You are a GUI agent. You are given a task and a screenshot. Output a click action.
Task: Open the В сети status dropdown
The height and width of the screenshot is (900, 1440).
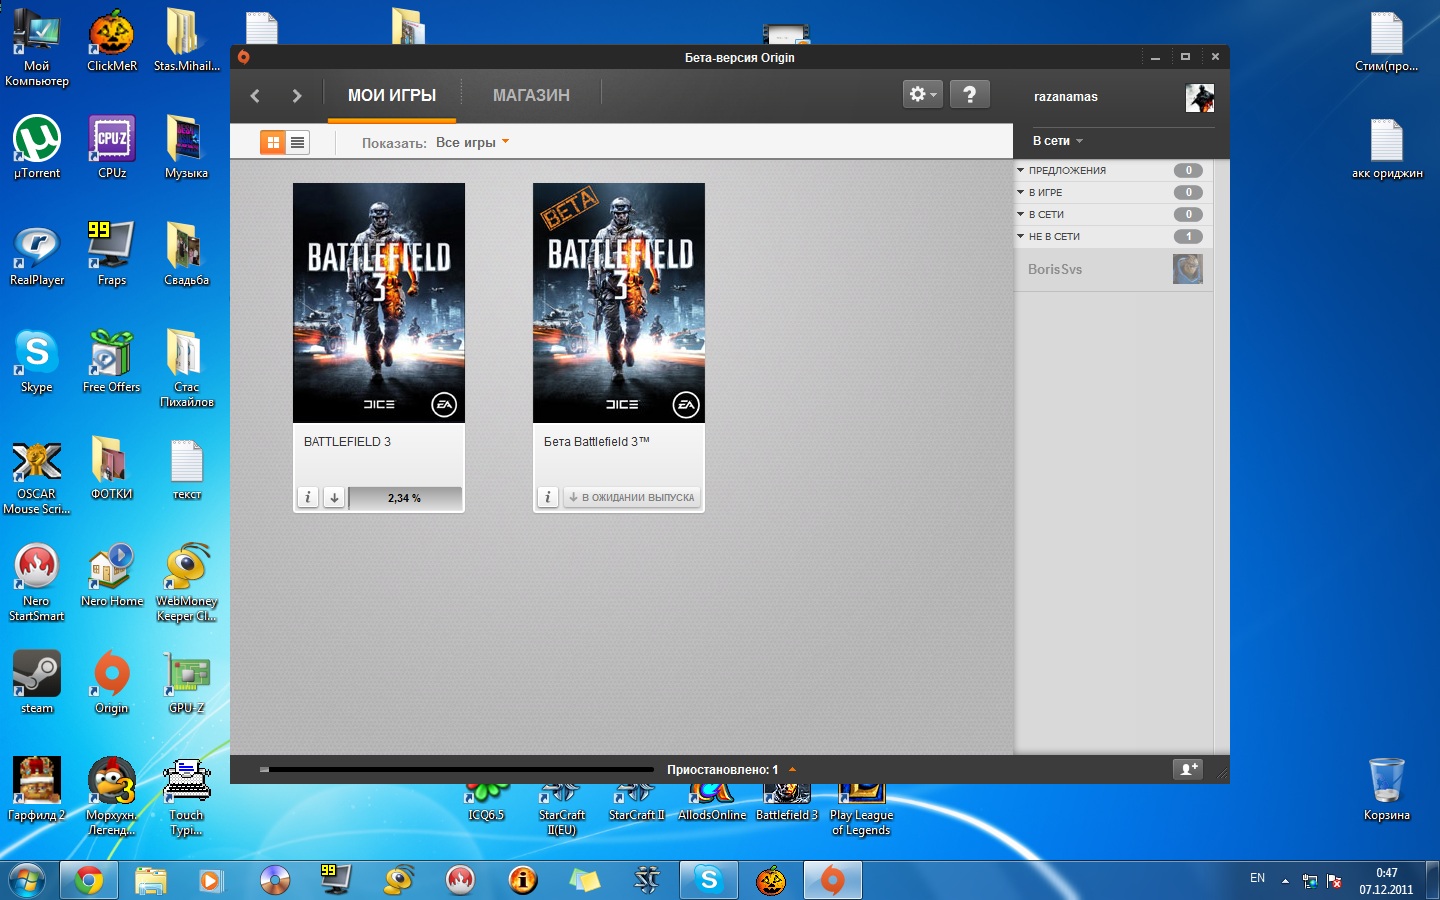pos(1058,141)
